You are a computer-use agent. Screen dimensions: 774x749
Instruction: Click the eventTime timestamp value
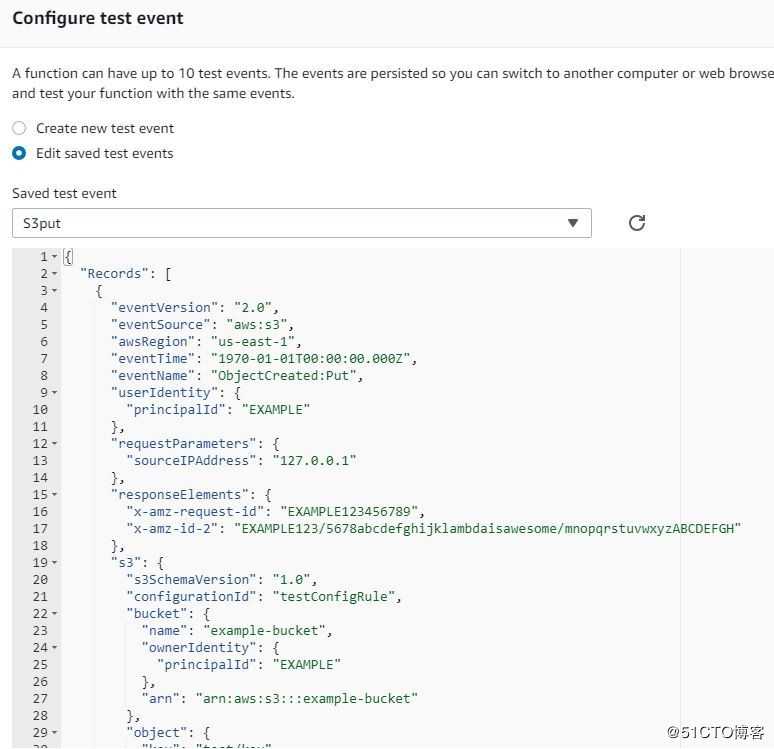310,358
